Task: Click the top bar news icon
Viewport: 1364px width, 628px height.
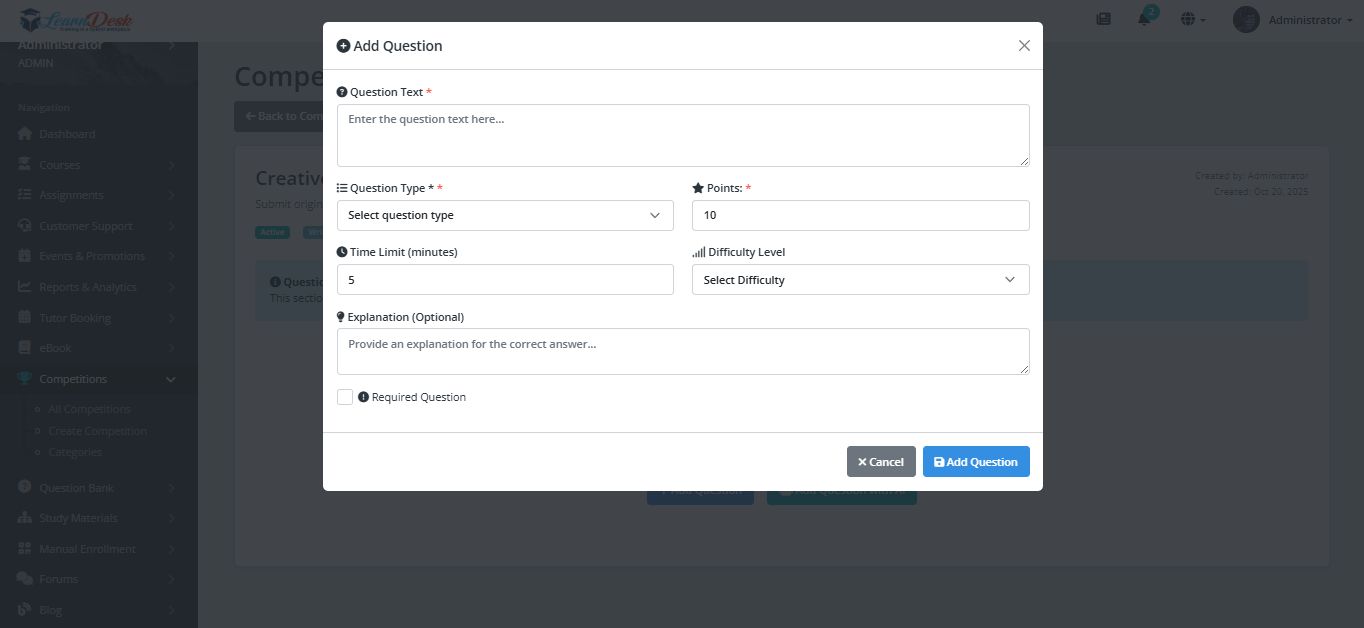Action: [1104, 19]
